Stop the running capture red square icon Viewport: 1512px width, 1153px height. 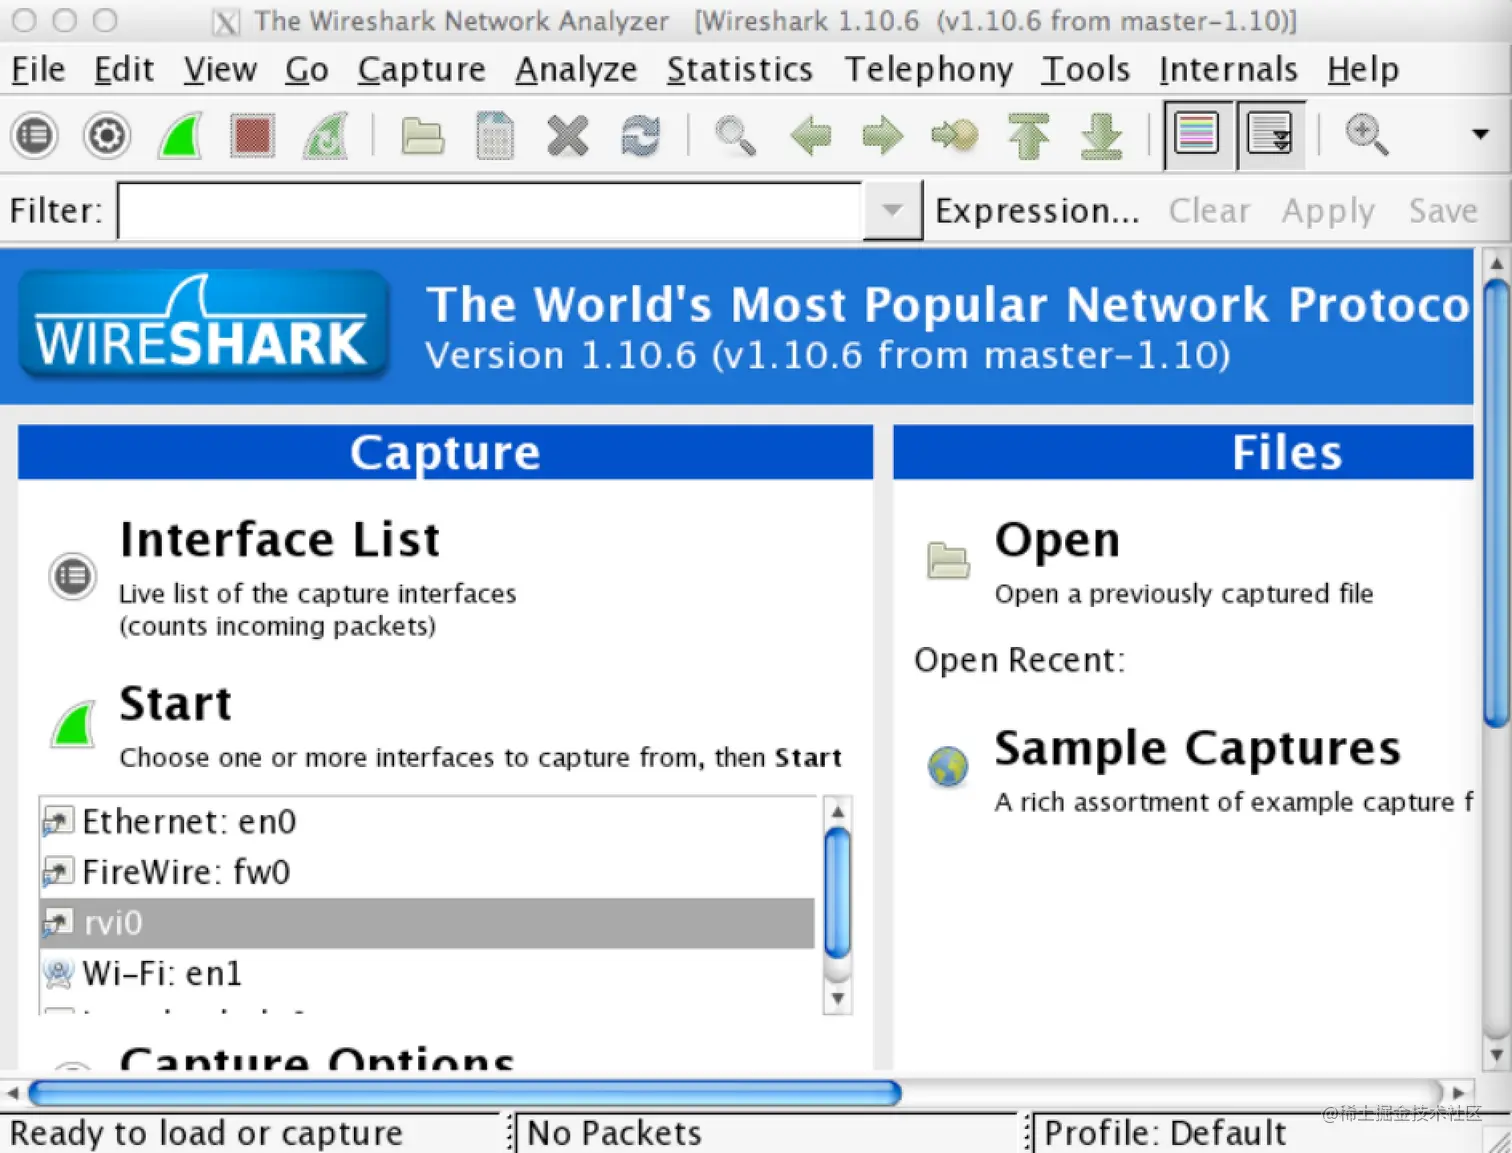click(253, 135)
